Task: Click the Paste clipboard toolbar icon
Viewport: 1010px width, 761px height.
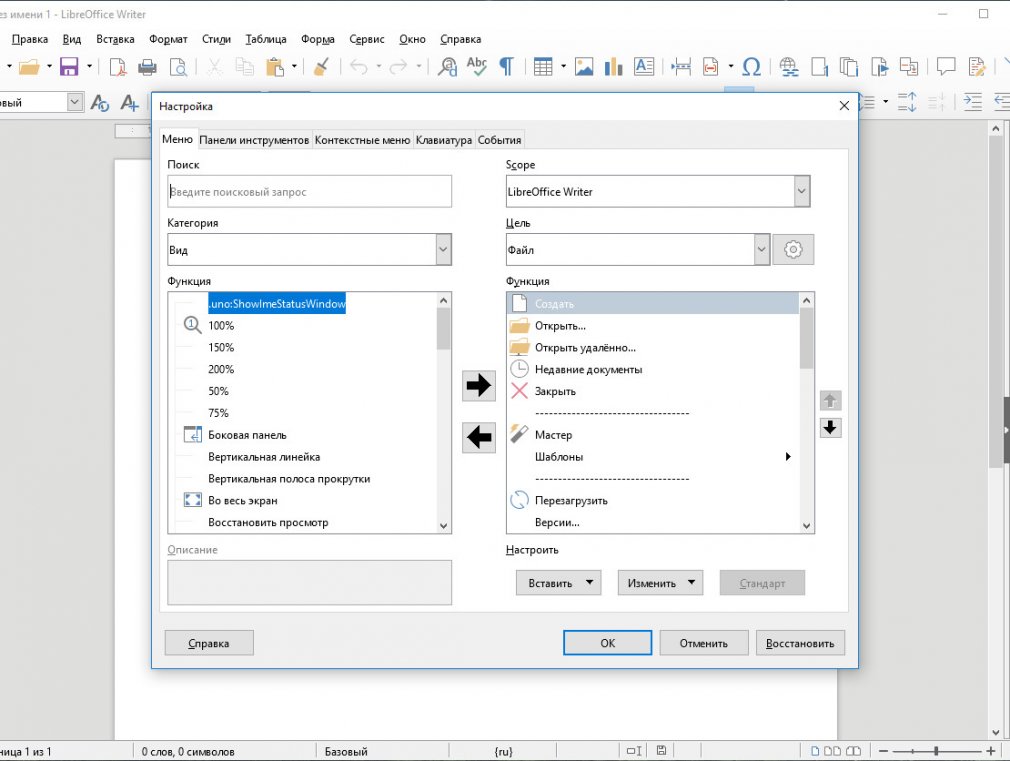Action: [275, 66]
